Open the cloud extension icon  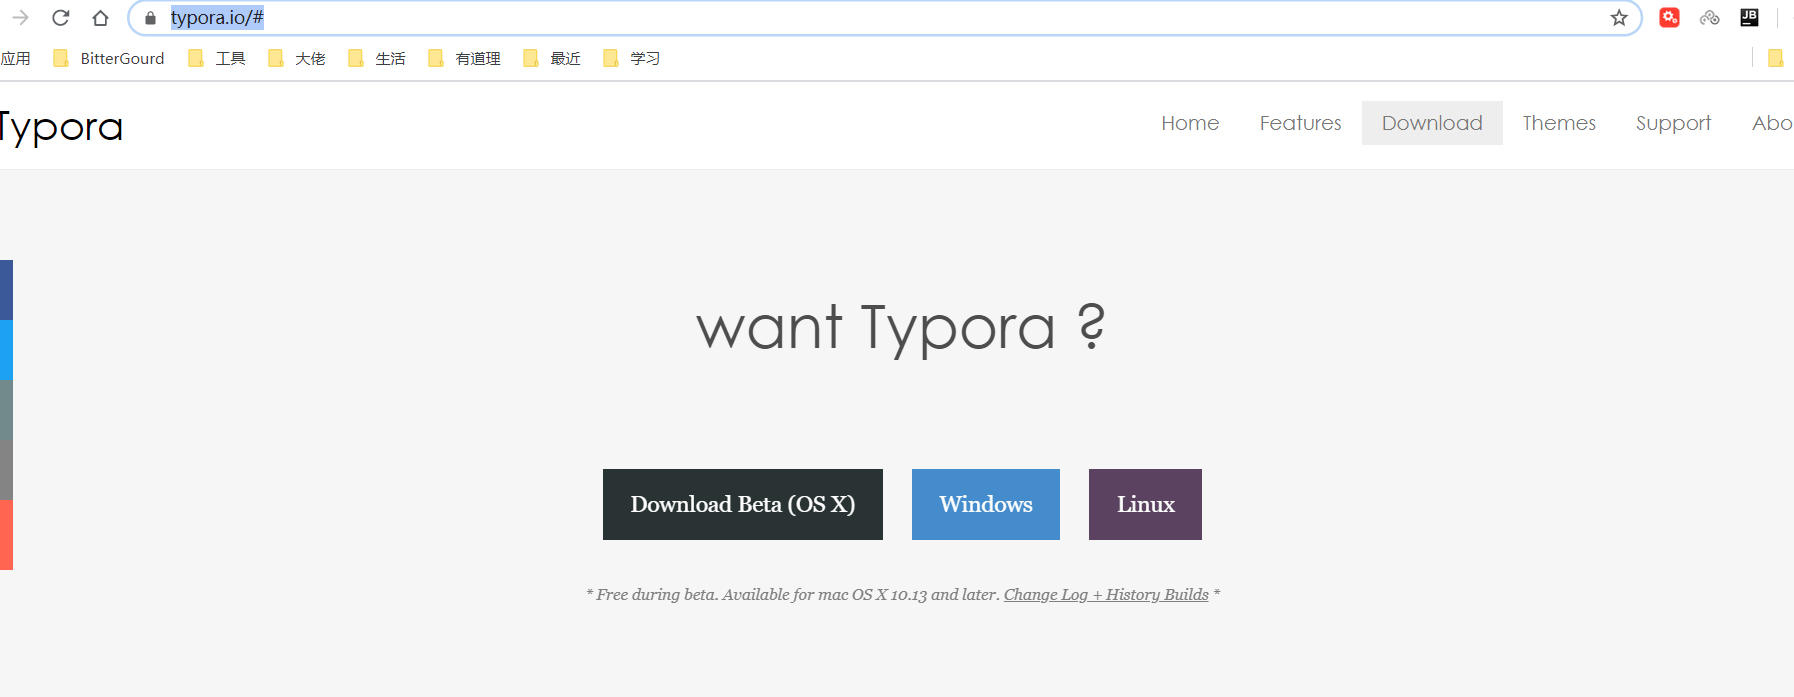[1710, 18]
